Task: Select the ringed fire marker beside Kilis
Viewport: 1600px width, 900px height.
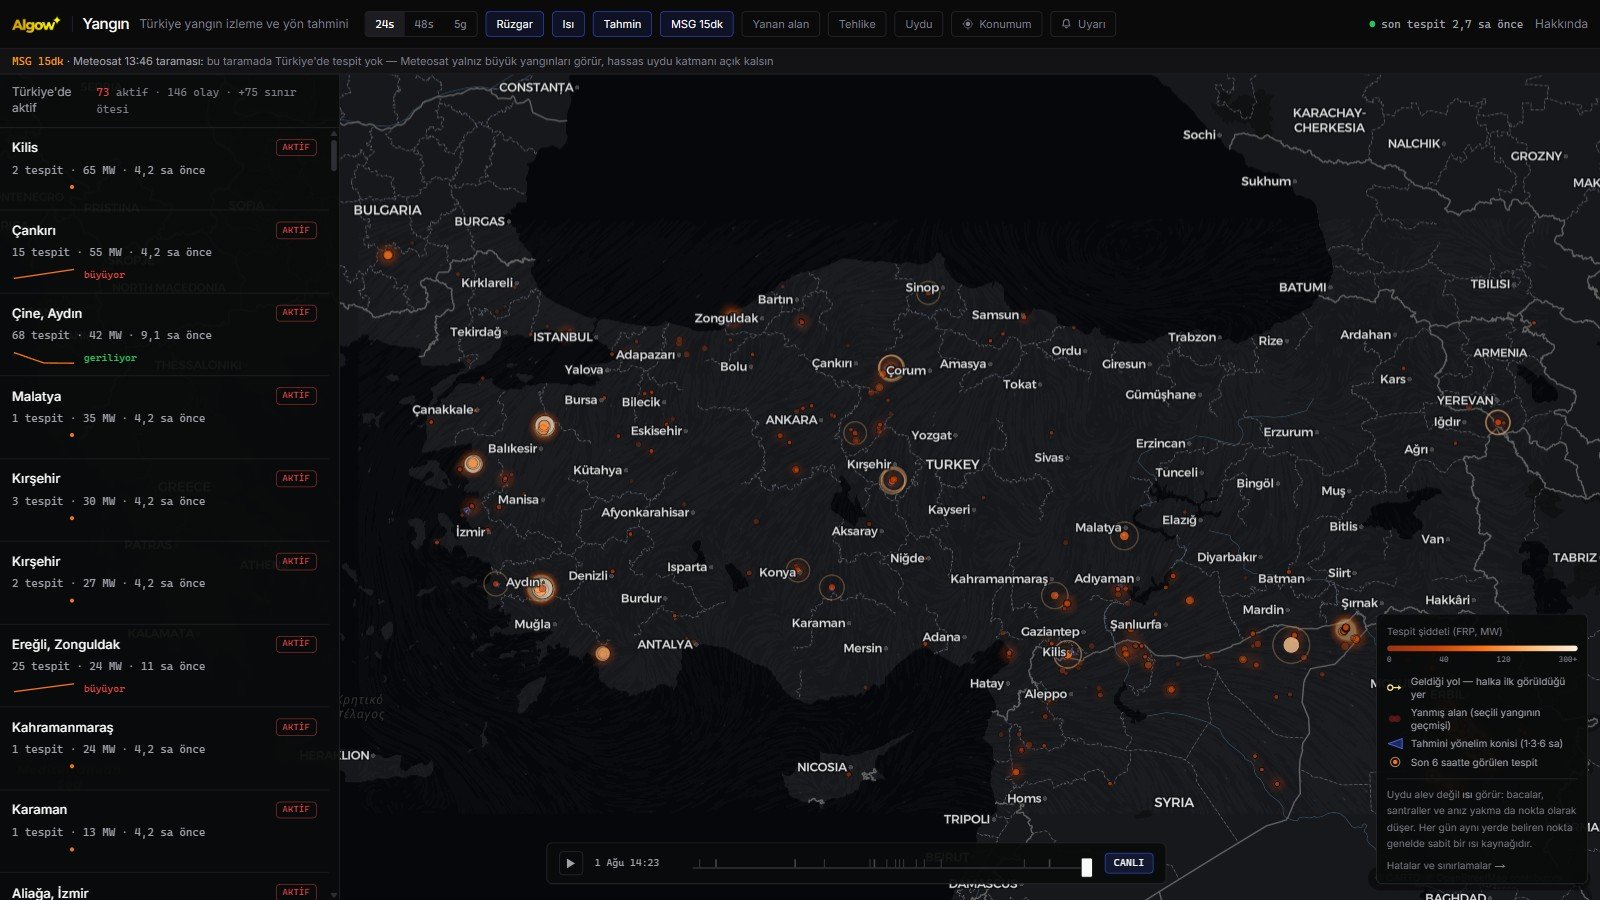Action: point(1069,655)
